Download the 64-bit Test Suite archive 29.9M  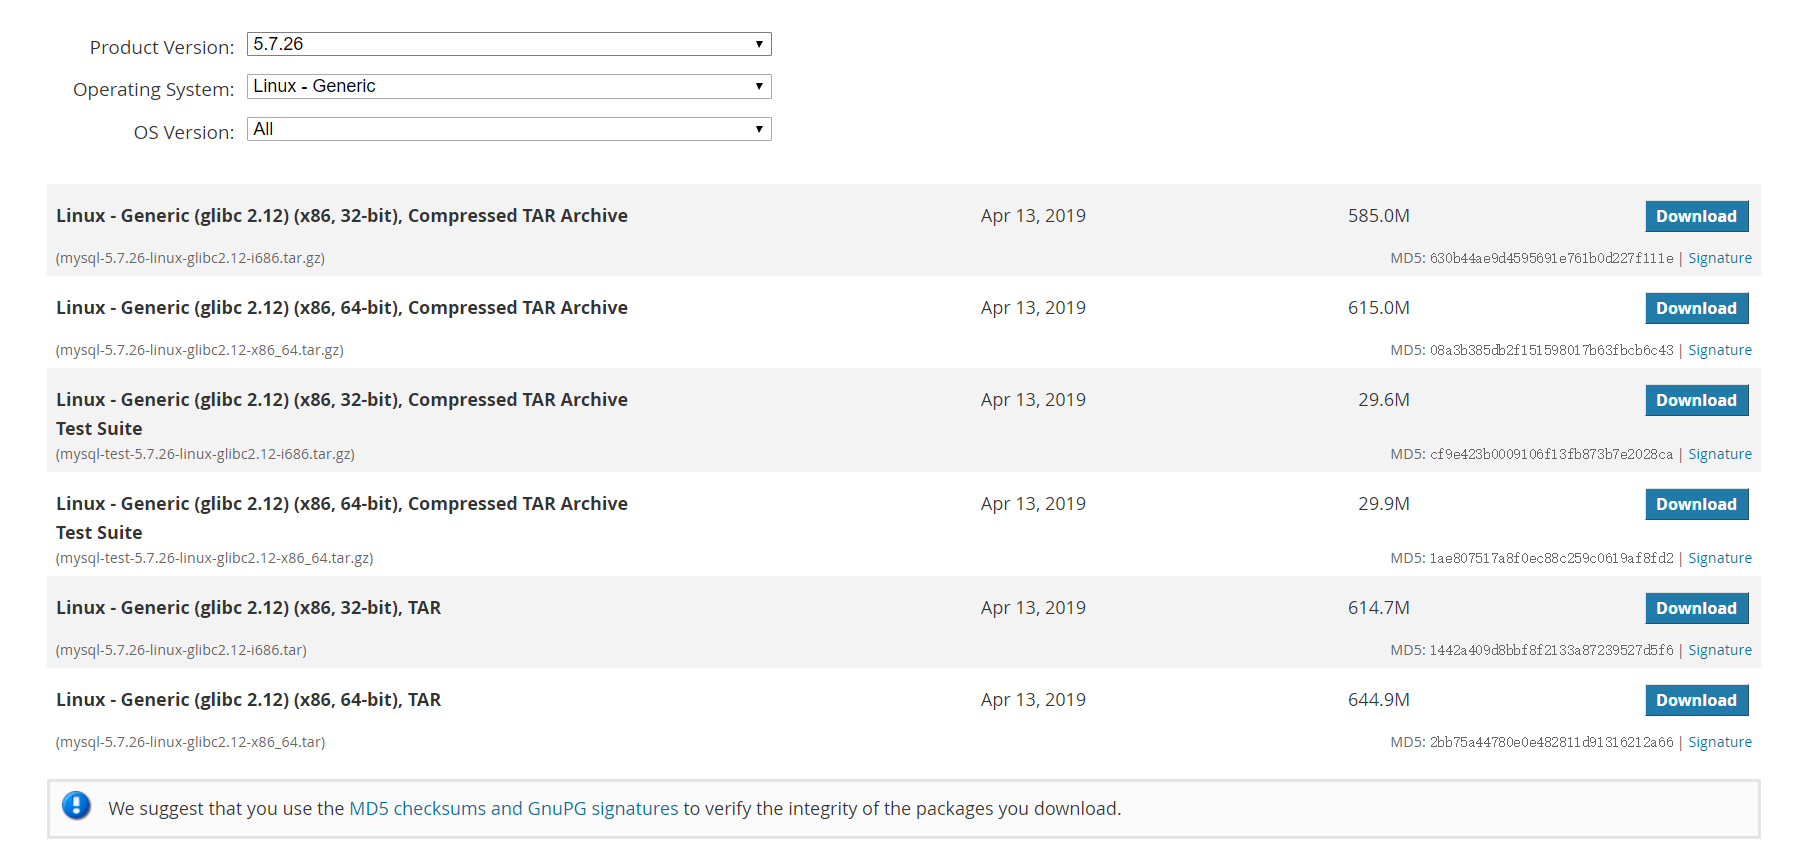1697,504
